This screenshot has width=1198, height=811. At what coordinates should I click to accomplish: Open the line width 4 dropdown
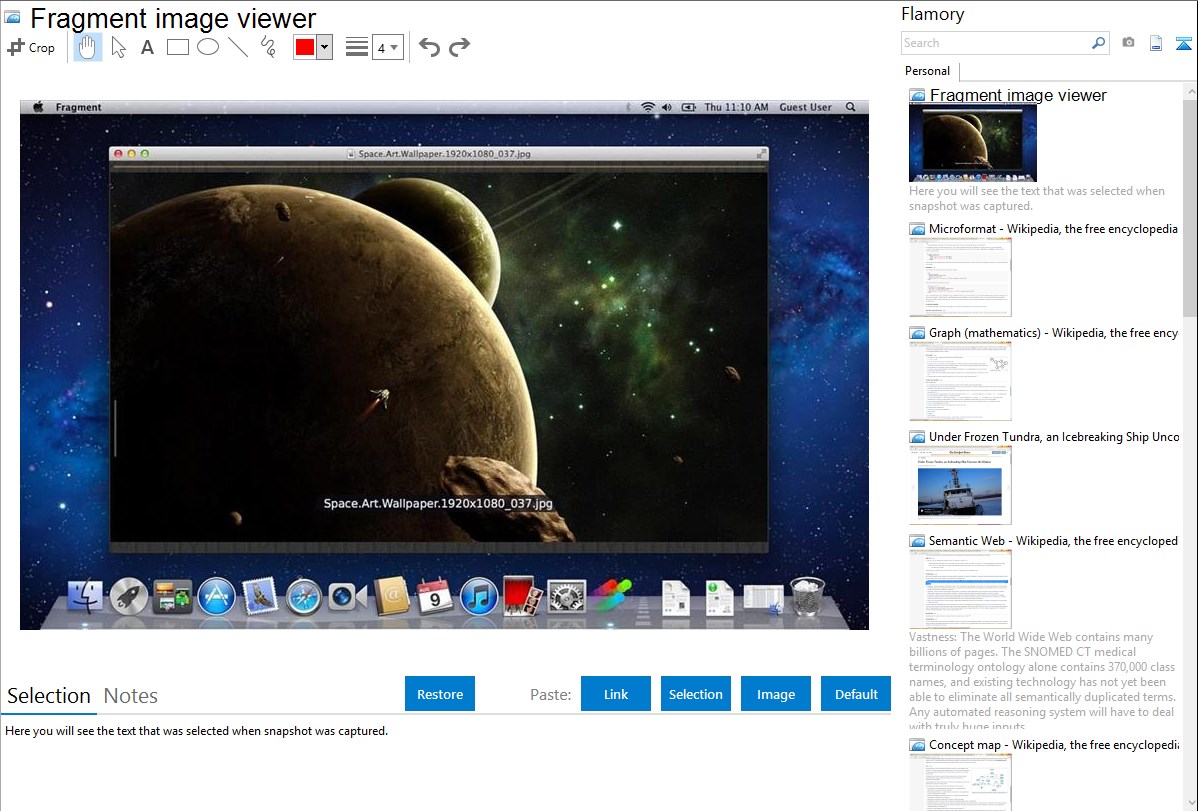[x=387, y=47]
